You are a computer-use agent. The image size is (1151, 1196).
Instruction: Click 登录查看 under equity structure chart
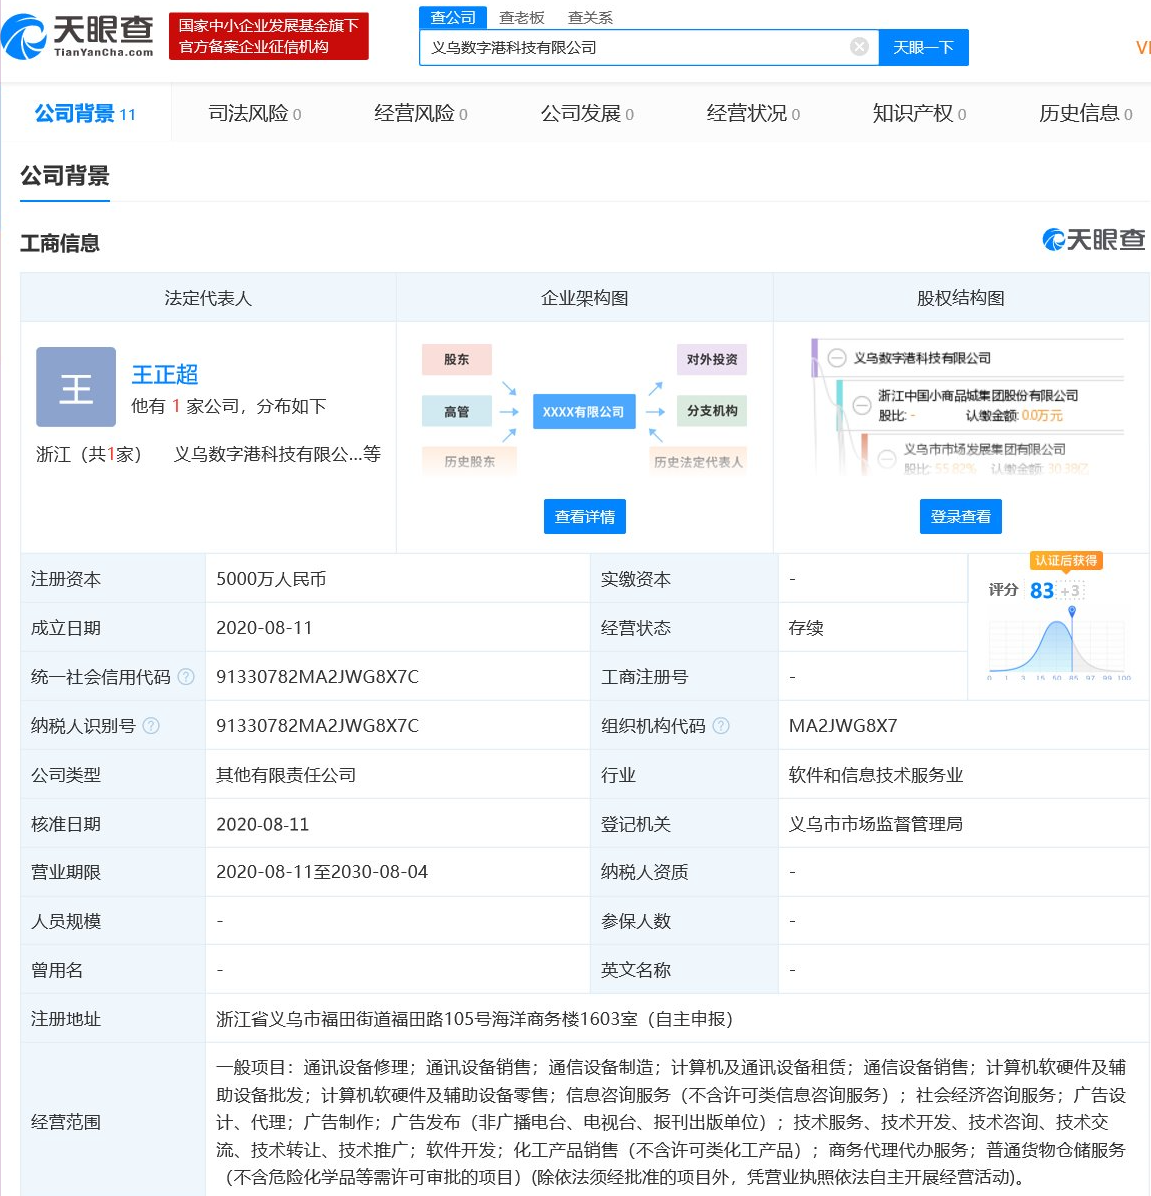(961, 516)
